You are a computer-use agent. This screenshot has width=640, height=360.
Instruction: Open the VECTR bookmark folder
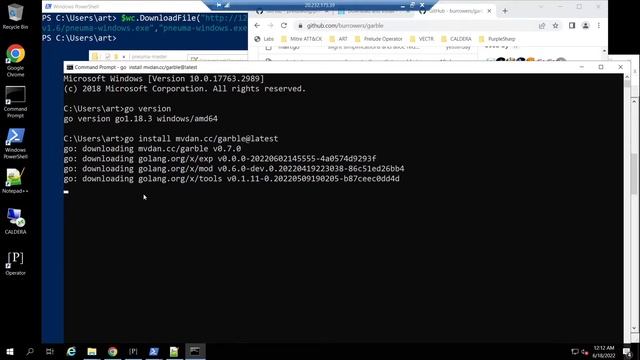click(x=422, y=39)
